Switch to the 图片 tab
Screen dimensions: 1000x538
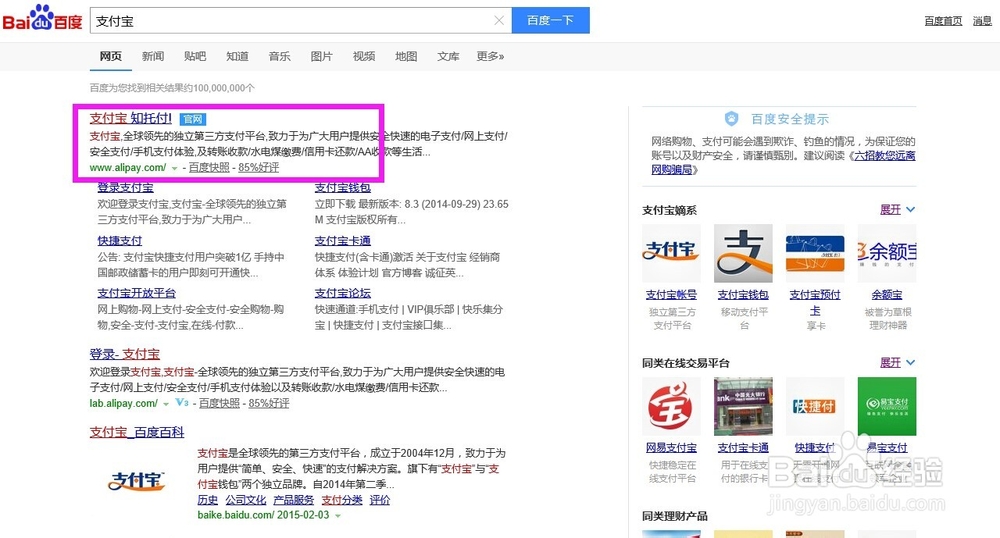(x=321, y=56)
